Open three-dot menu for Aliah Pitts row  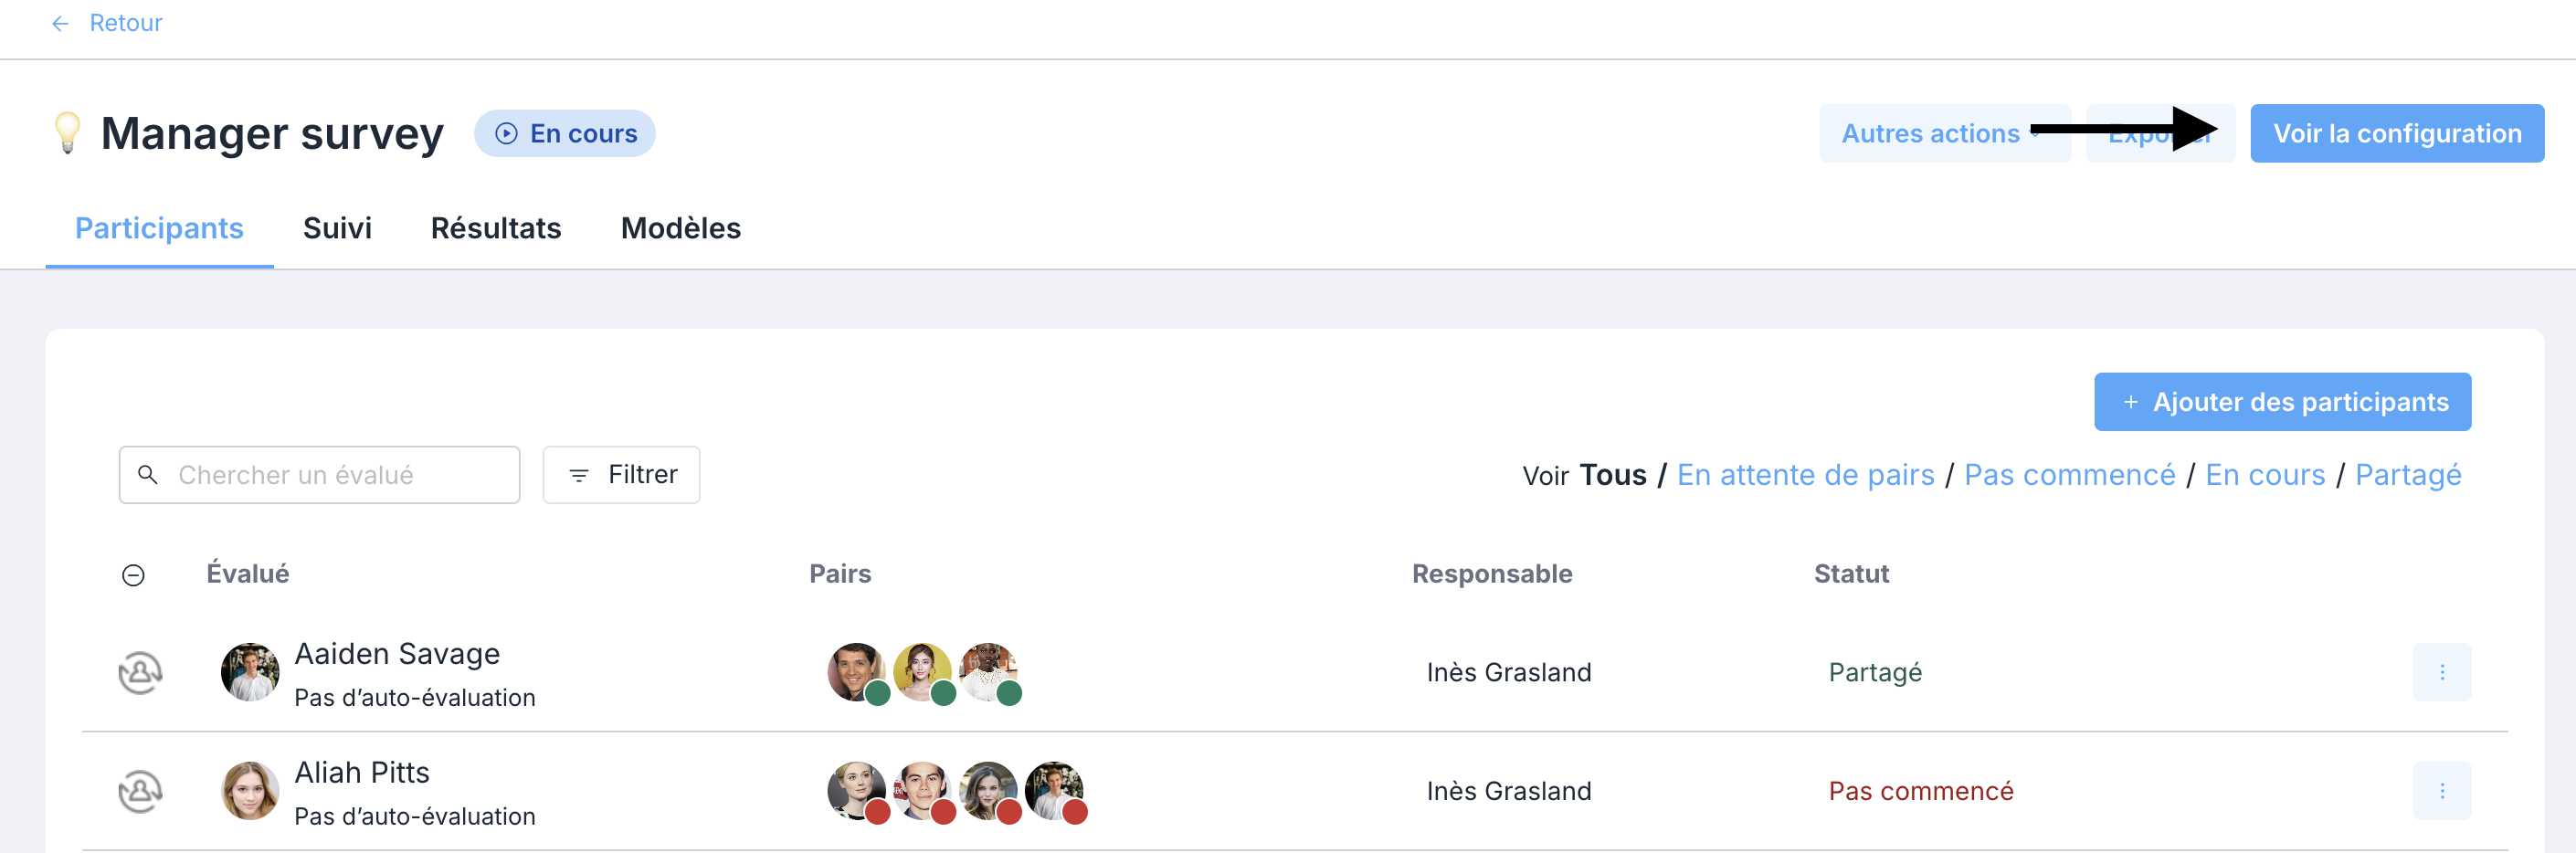click(2441, 791)
